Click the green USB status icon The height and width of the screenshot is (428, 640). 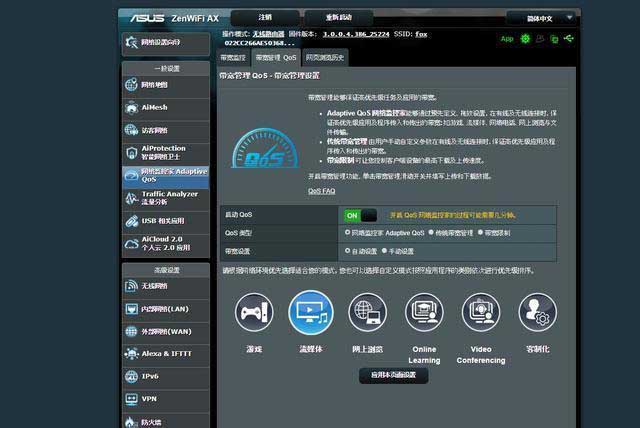[x=569, y=38]
